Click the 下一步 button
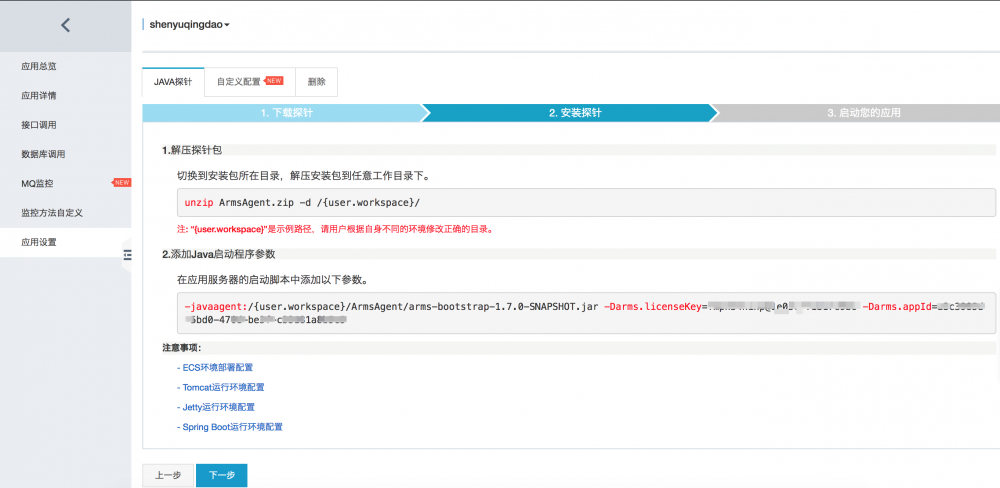Image resolution: width=1000 pixels, height=488 pixels. pyautogui.click(x=221, y=475)
